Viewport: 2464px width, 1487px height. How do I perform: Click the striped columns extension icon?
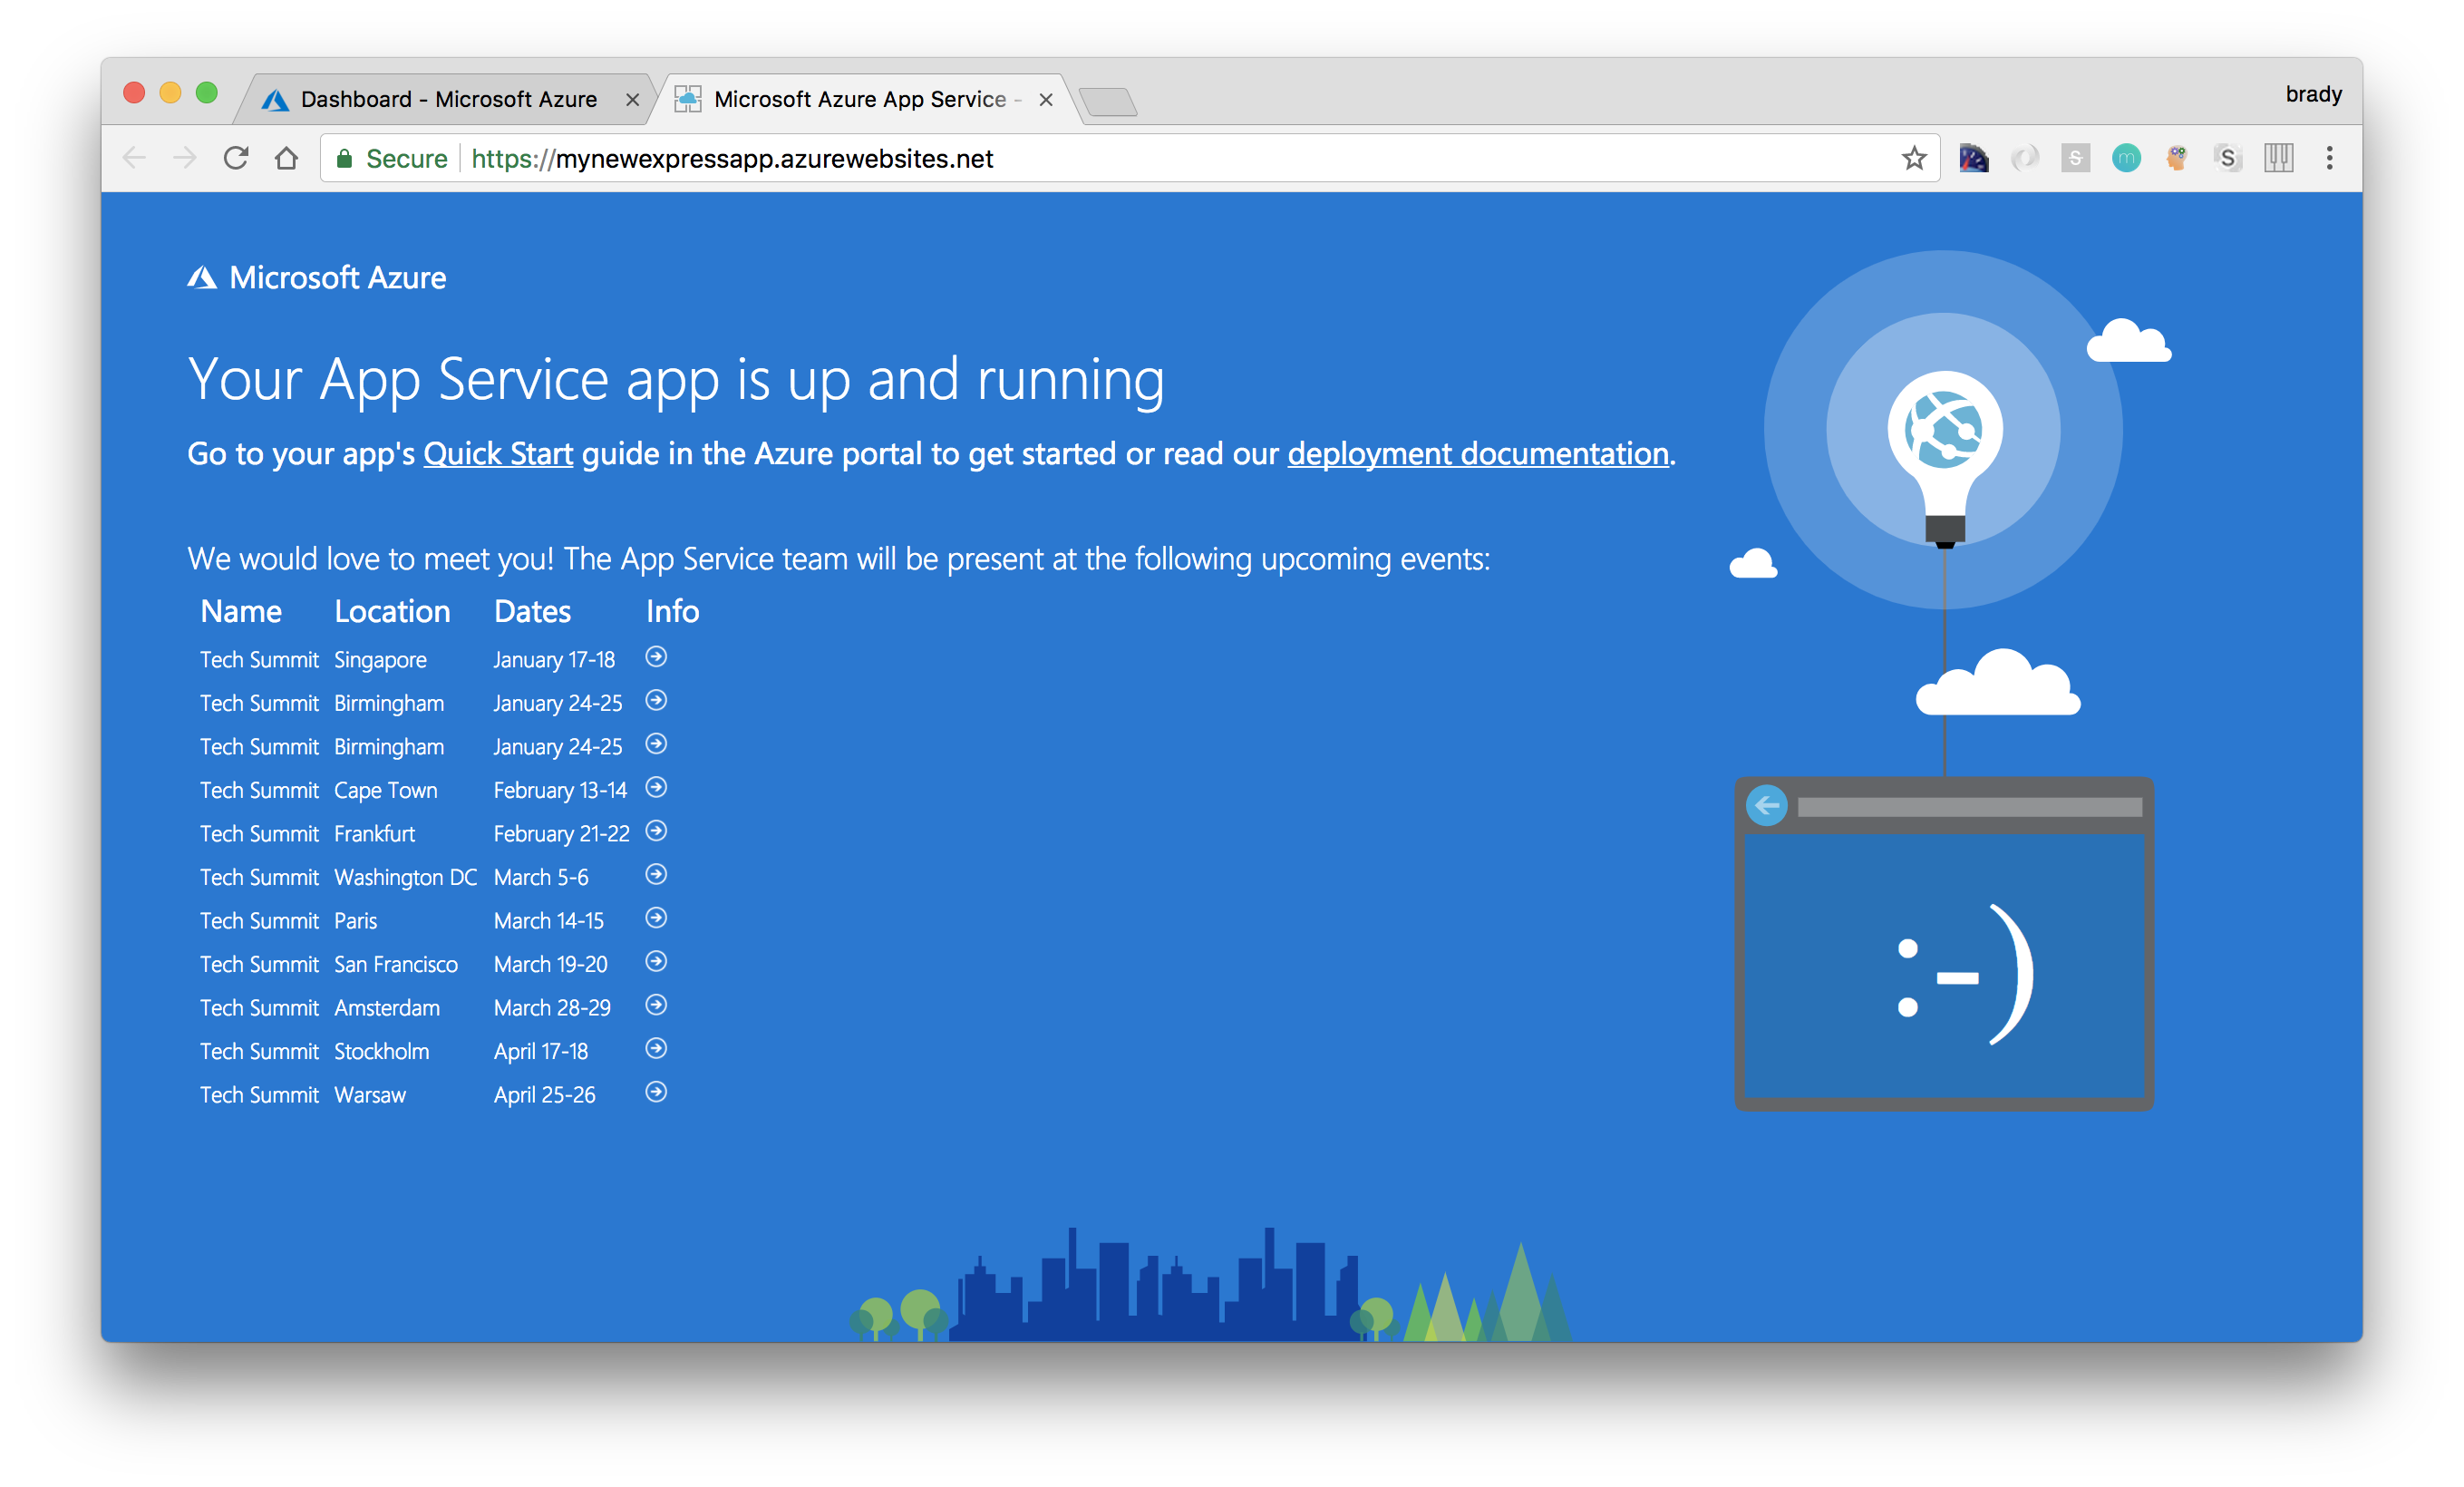coord(2279,158)
